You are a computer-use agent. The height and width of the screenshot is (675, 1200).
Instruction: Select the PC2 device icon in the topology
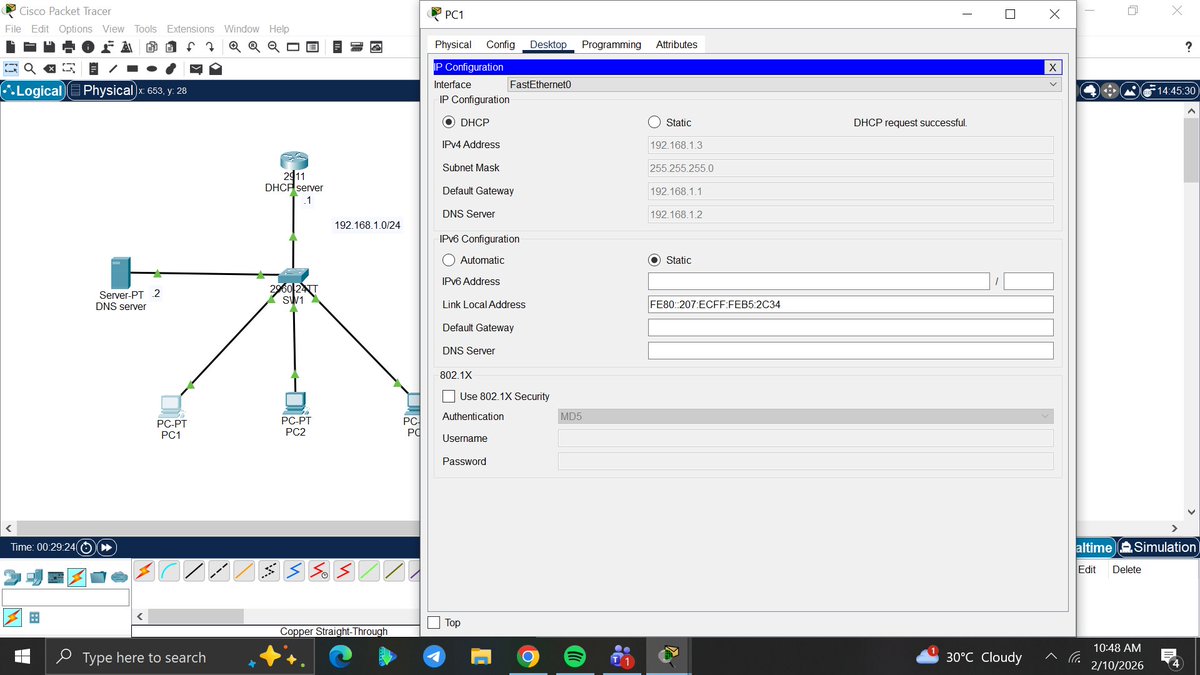click(x=295, y=402)
